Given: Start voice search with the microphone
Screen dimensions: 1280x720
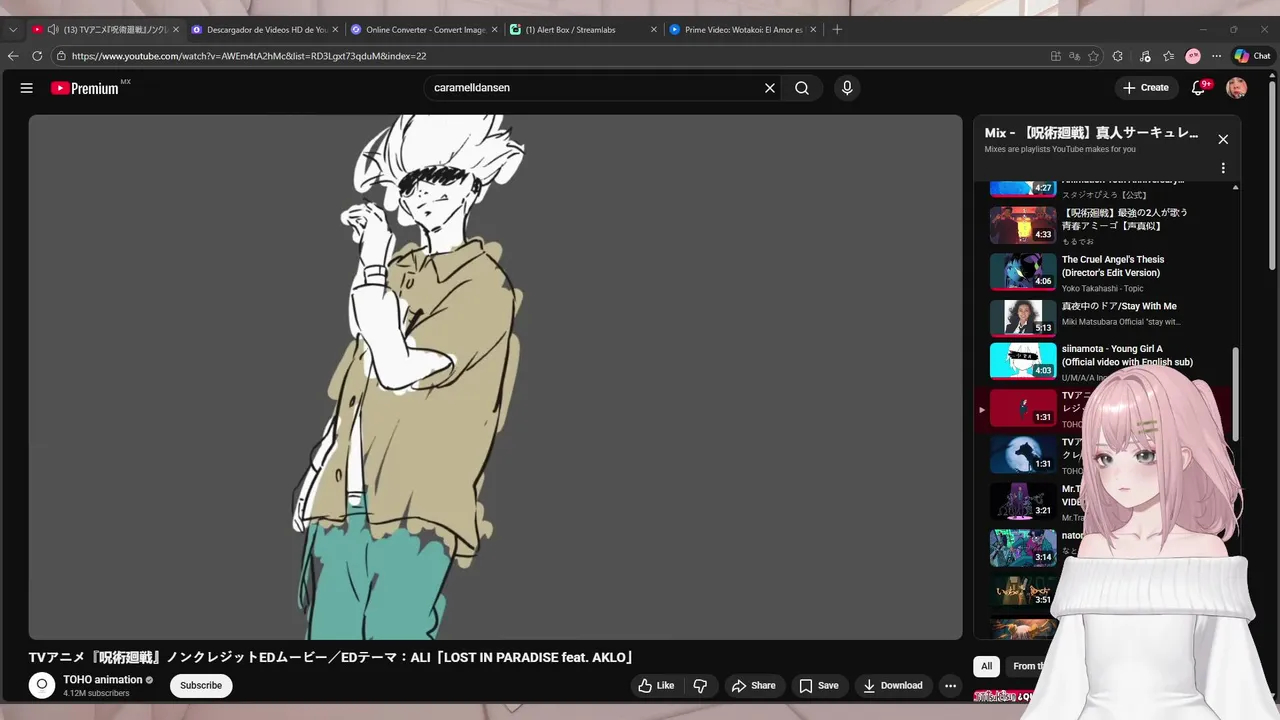Looking at the screenshot, I should click(847, 88).
